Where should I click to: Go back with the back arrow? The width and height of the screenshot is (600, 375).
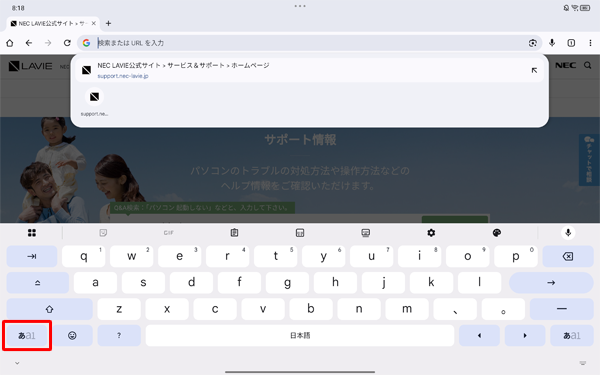coord(29,43)
